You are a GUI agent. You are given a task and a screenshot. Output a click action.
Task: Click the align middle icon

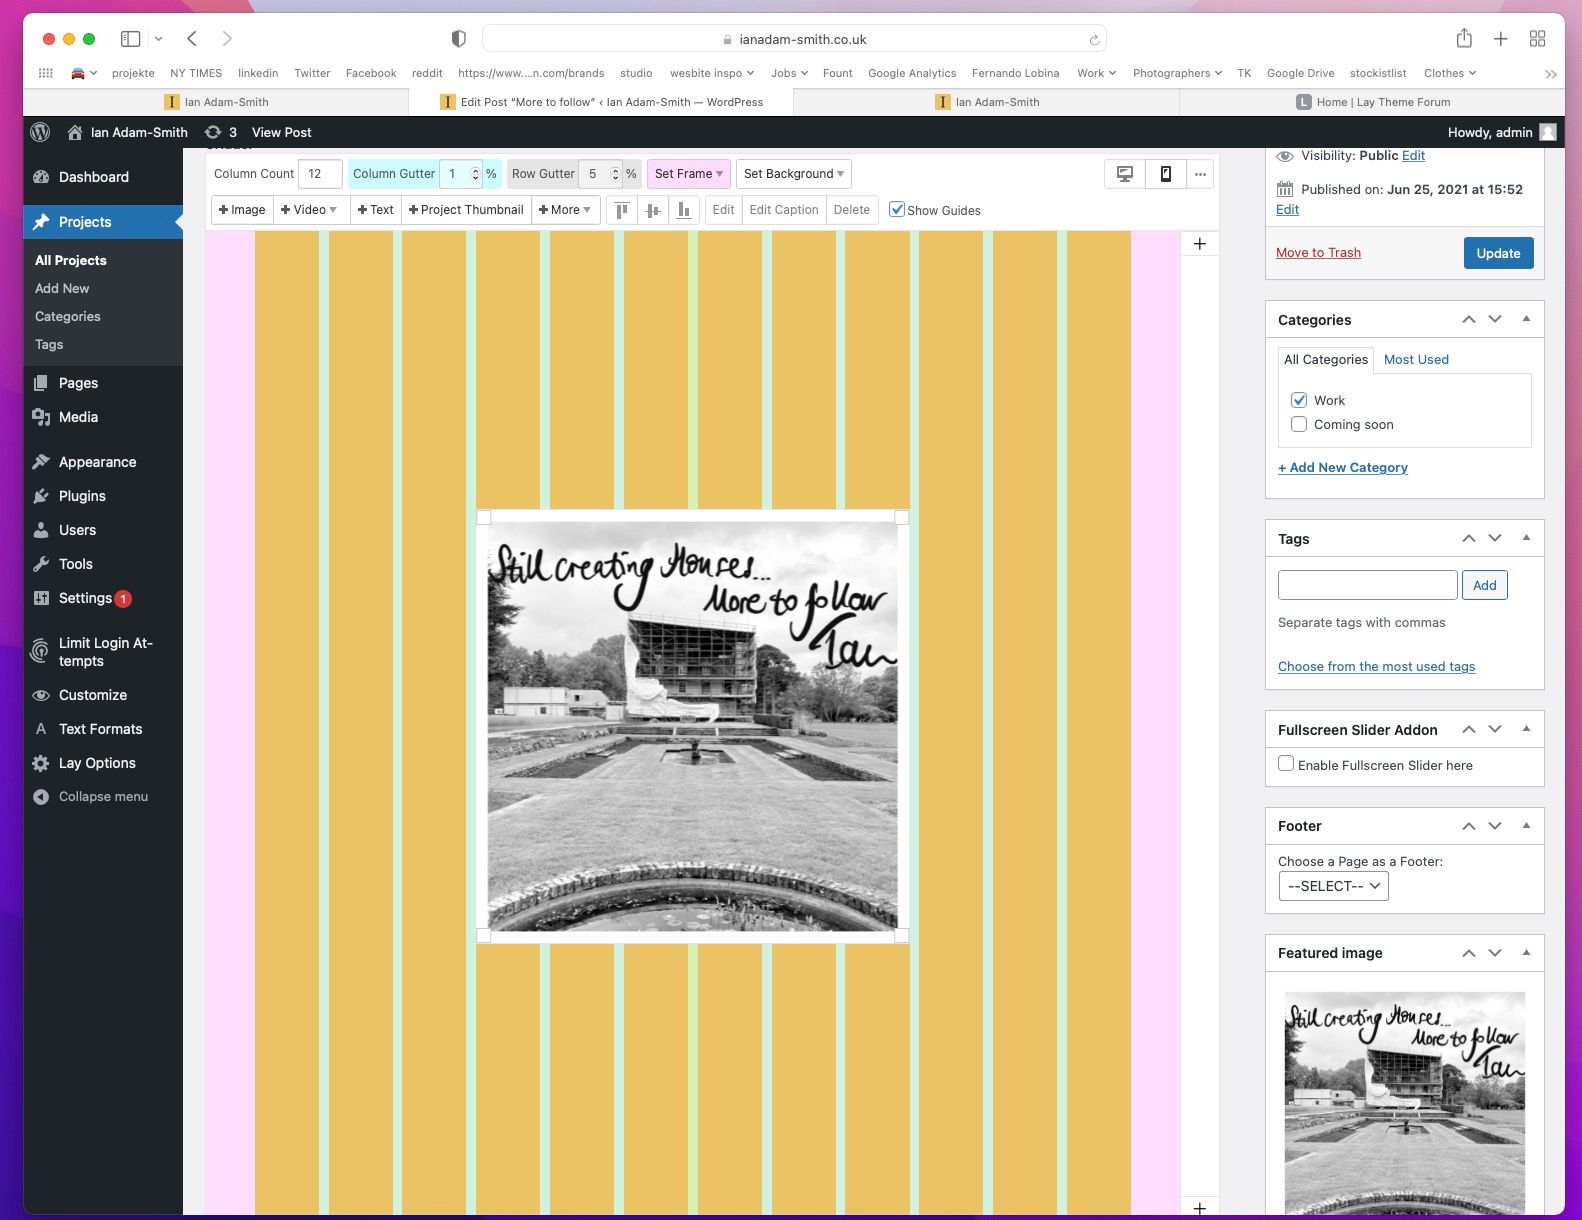pyautogui.click(x=653, y=210)
